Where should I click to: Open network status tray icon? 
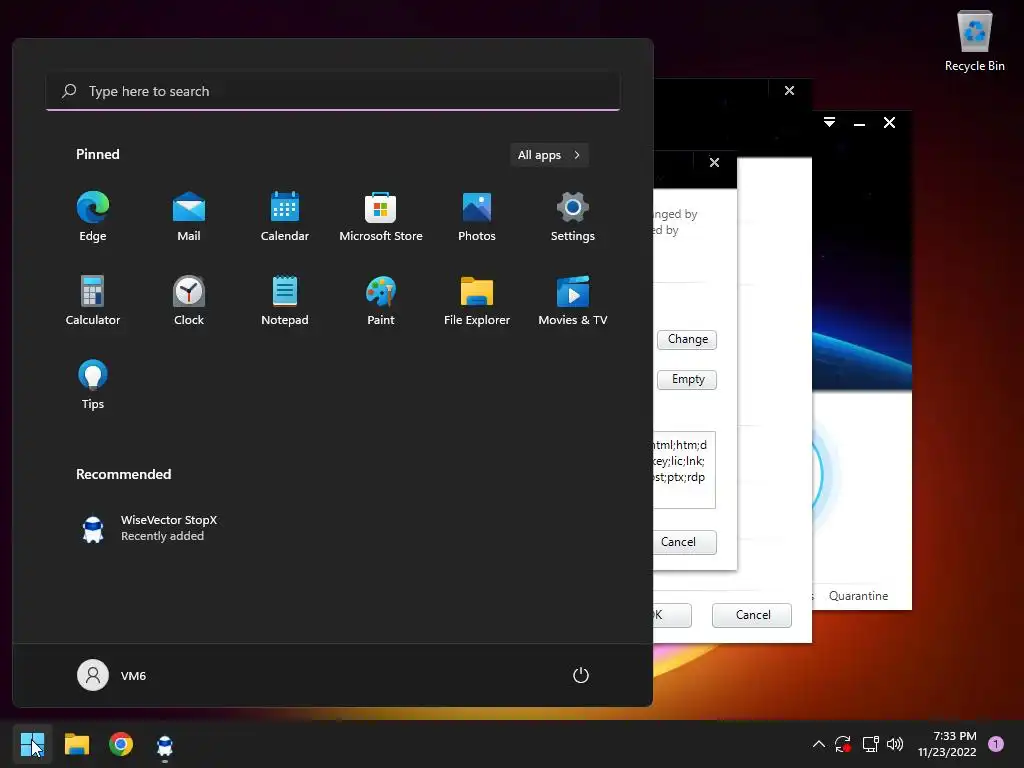(x=871, y=744)
